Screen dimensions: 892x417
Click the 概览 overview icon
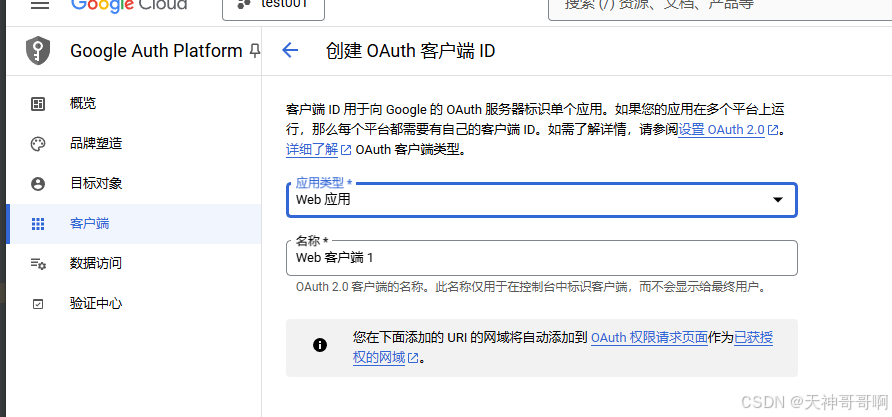tap(38, 104)
